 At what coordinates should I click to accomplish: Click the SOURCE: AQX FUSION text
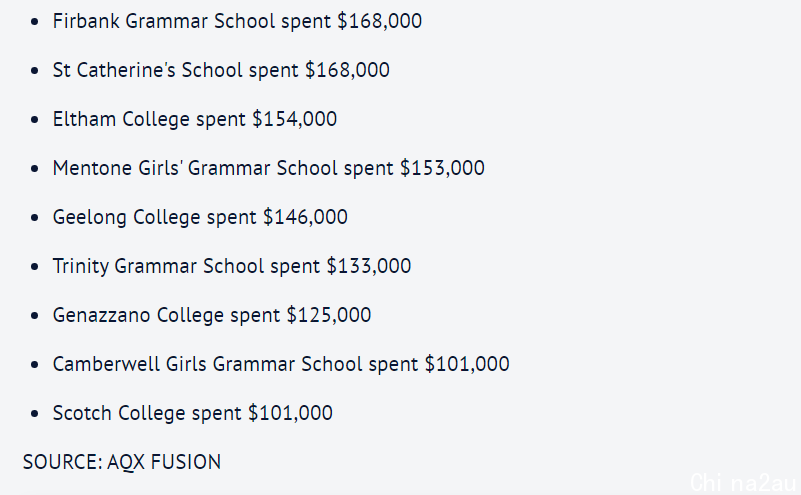[x=122, y=462]
